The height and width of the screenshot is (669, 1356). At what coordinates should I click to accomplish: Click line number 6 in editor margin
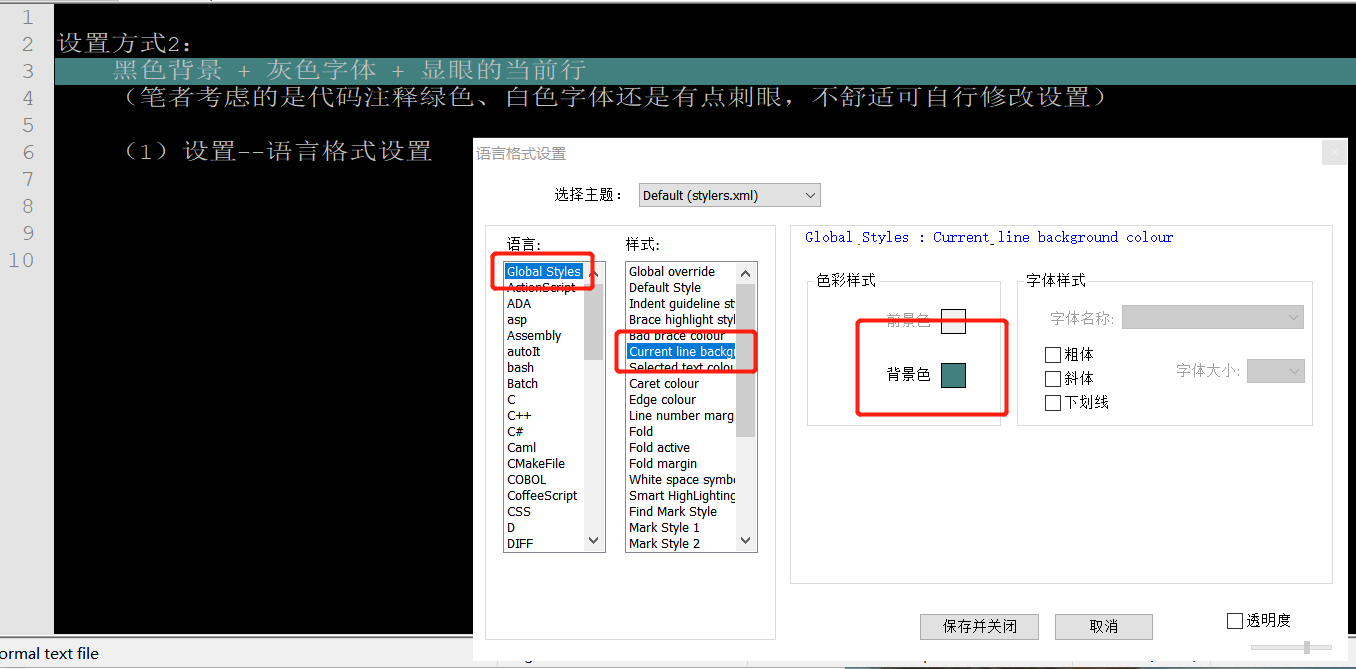pos(27,152)
